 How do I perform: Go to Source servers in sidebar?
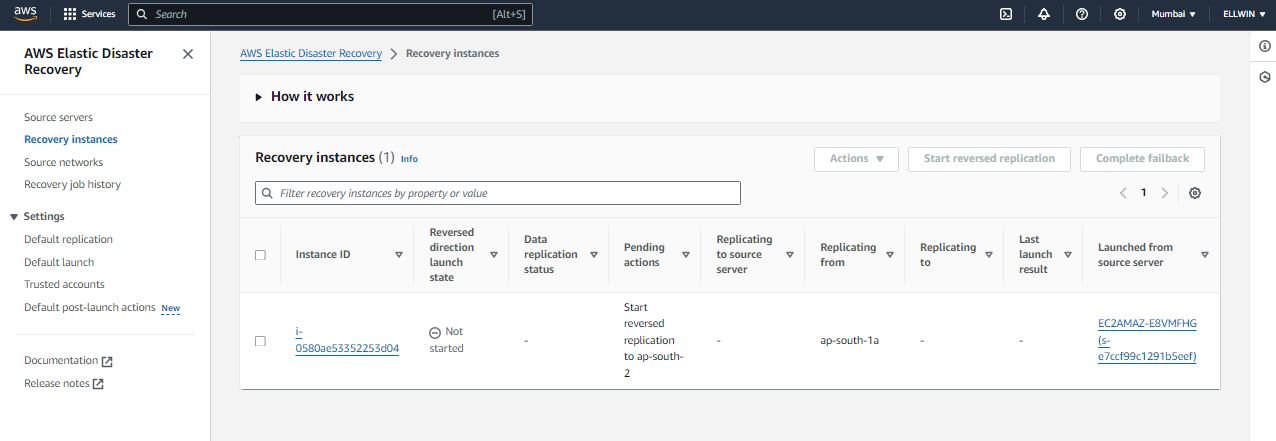[58, 118]
